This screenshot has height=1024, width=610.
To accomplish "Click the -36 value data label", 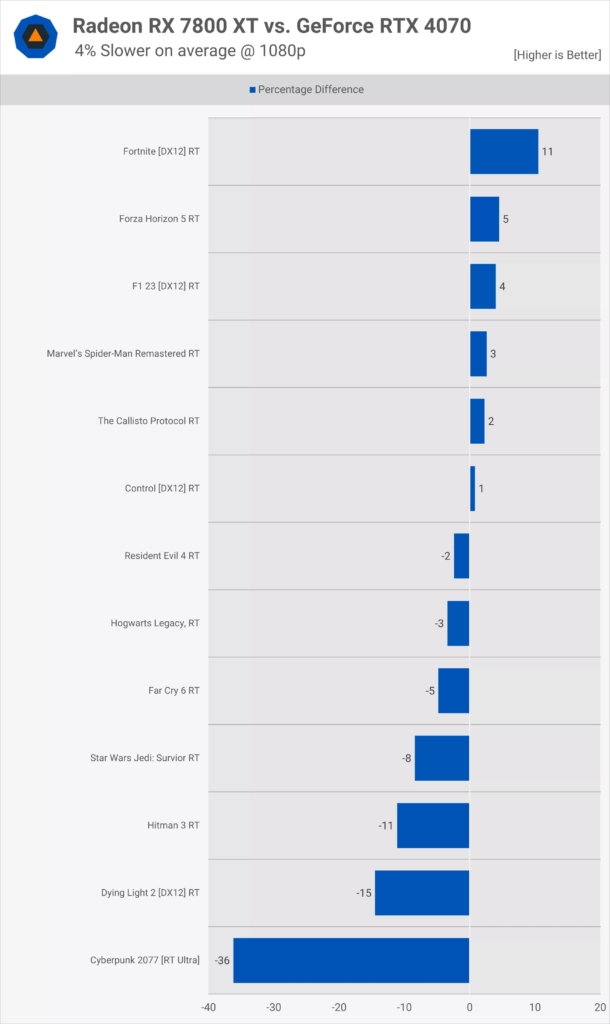I will click(221, 960).
